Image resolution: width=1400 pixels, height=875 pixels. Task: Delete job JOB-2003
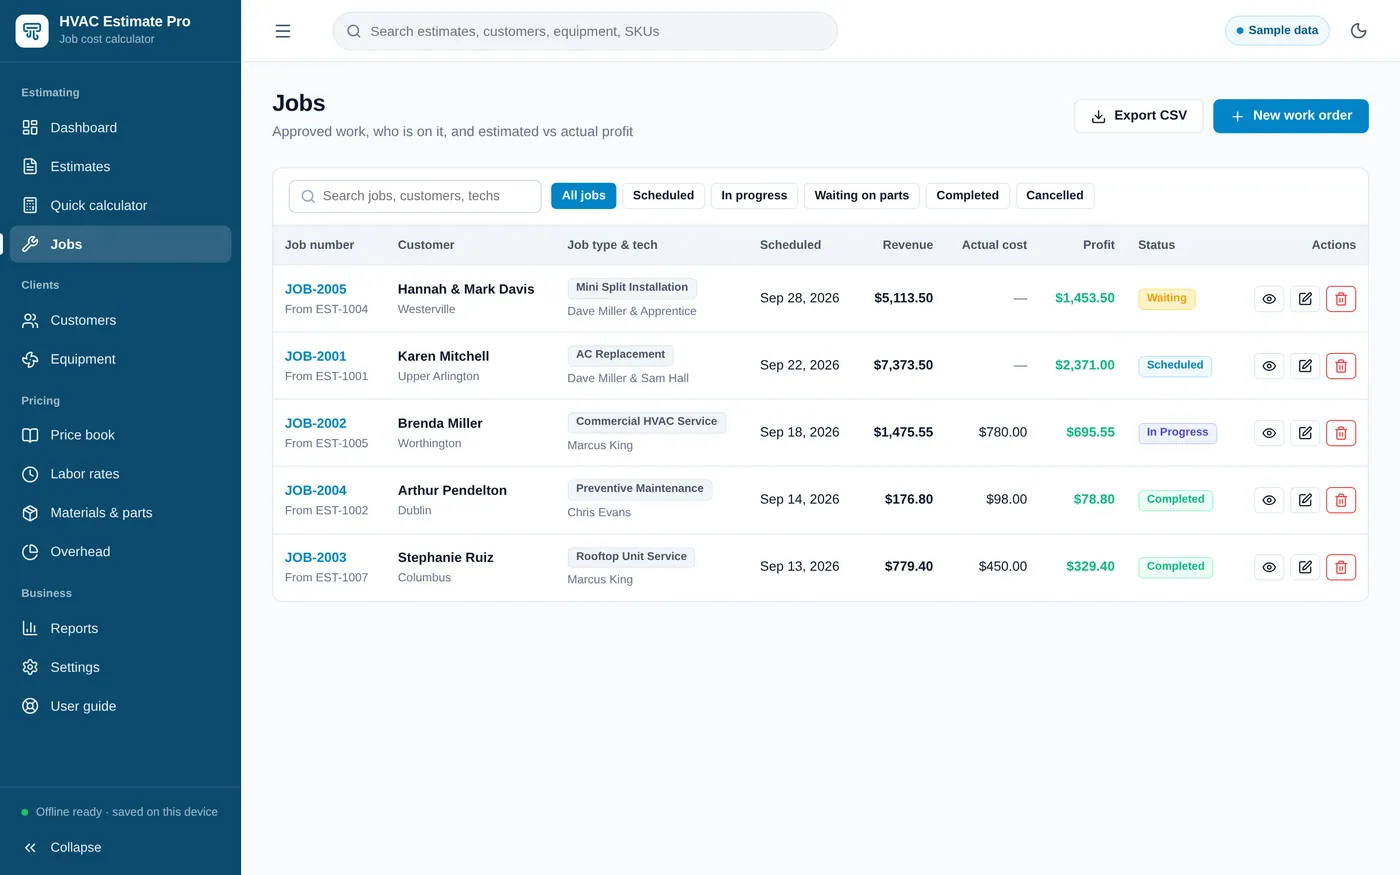1341,567
